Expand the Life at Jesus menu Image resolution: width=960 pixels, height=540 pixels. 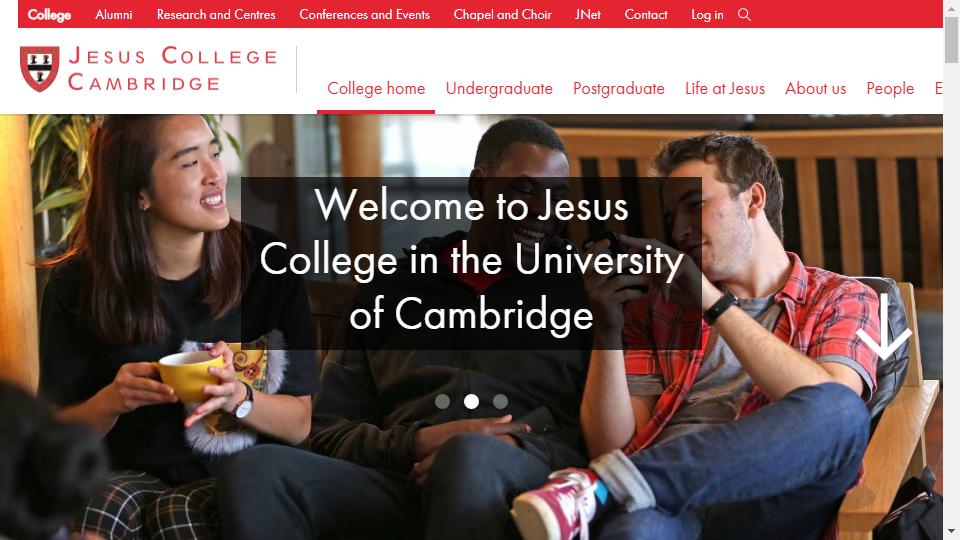[x=725, y=89]
